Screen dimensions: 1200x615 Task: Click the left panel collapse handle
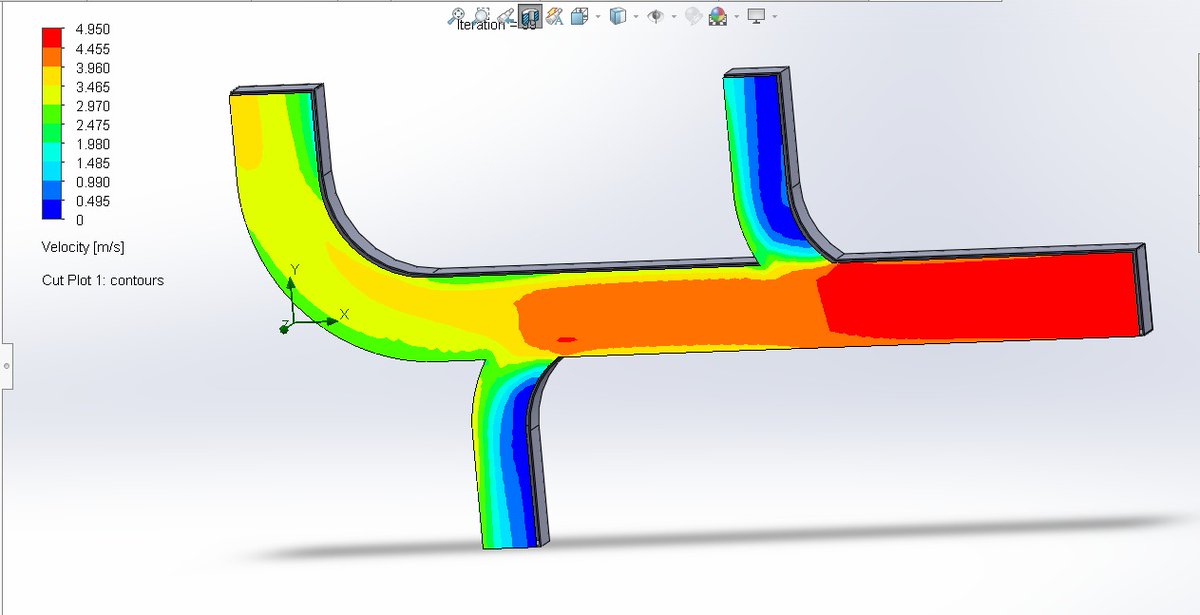[x=6, y=367]
